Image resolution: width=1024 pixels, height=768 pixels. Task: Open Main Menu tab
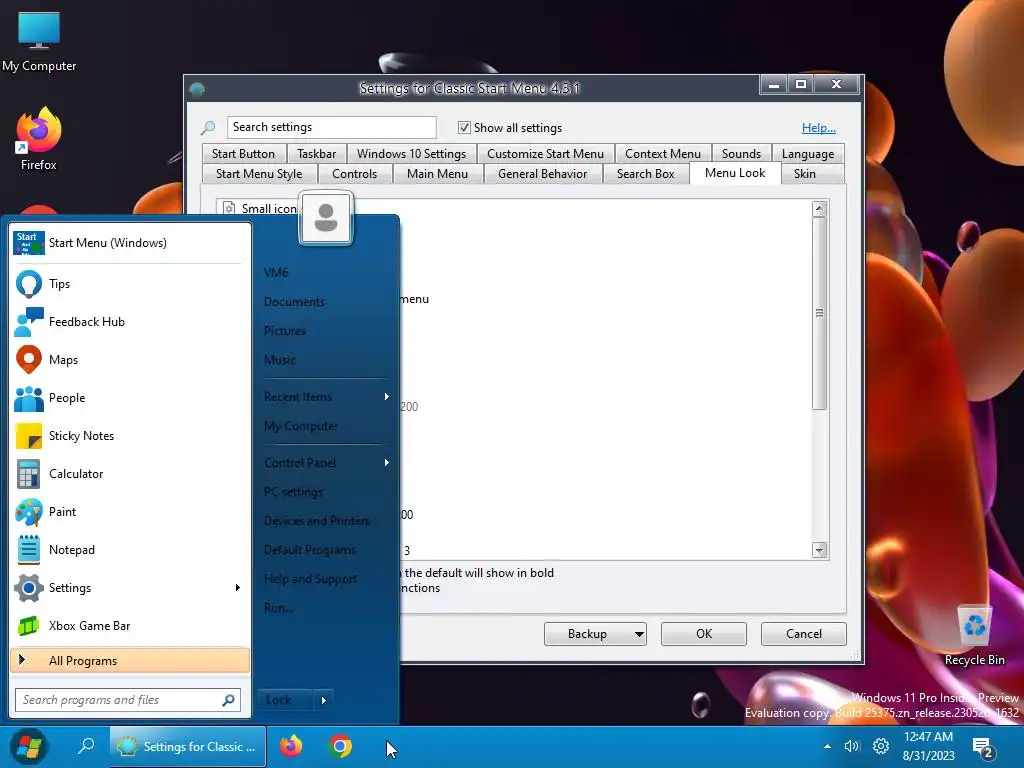pyautogui.click(x=437, y=174)
